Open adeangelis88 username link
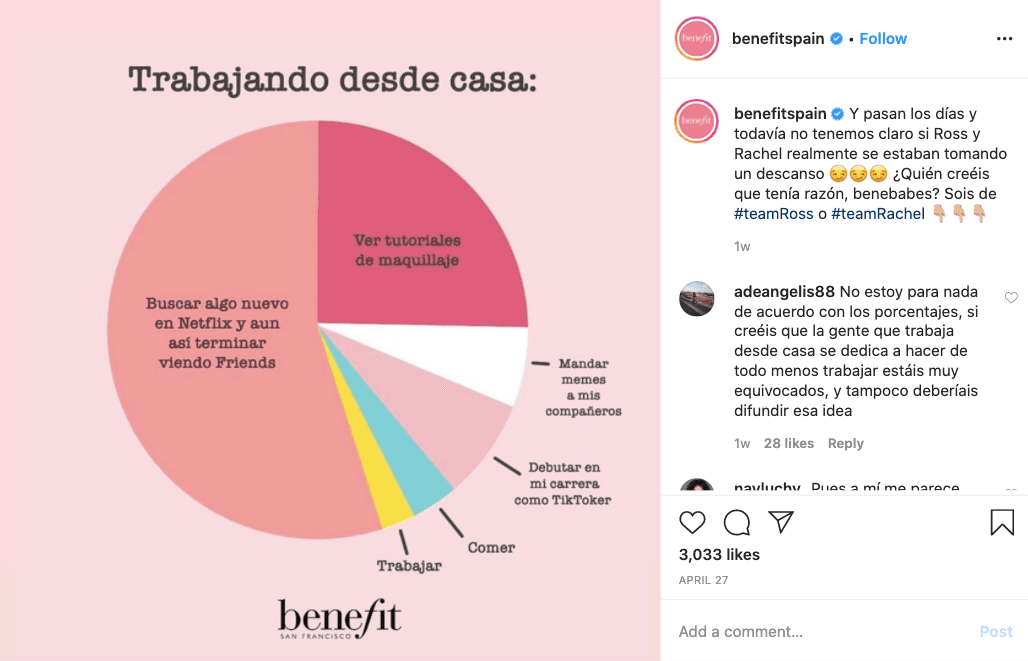1028x661 pixels. [x=784, y=292]
